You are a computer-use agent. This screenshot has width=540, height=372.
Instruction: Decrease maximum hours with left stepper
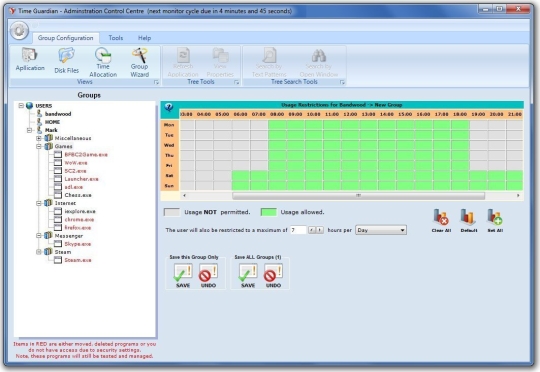click(x=312, y=230)
